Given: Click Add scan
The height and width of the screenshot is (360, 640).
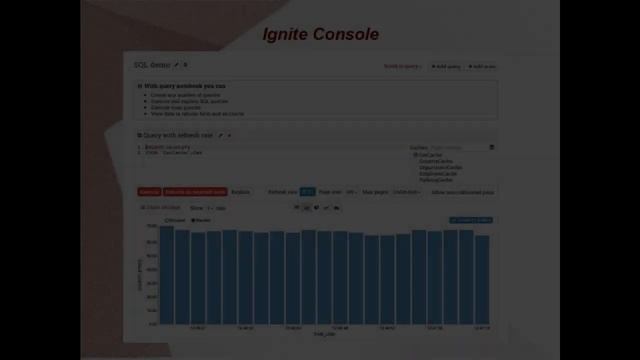Looking at the screenshot, I should (482, 67).
